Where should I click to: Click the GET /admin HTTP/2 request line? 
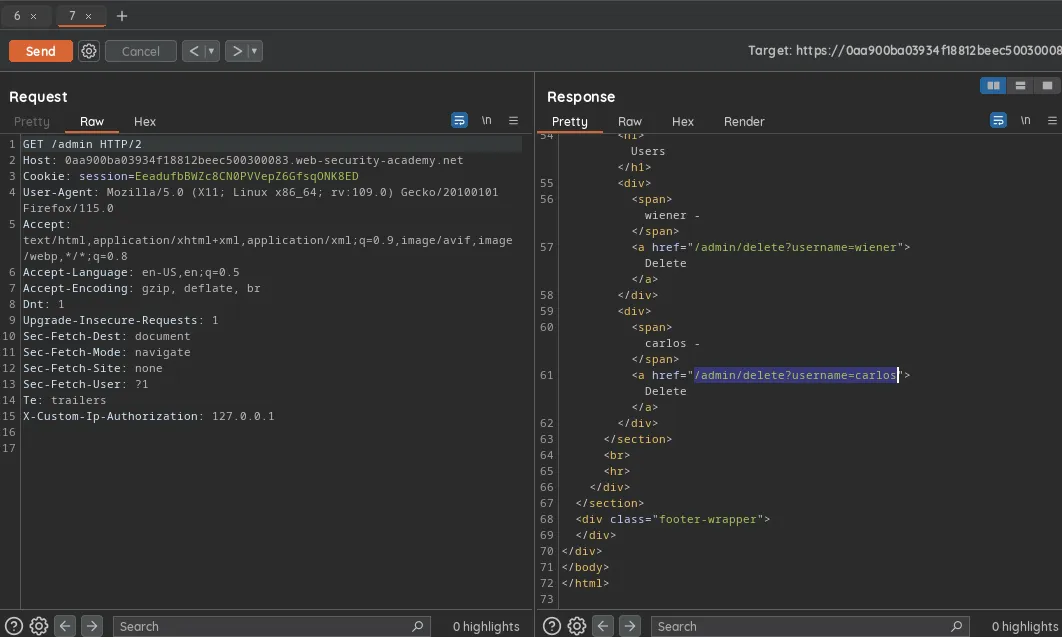tap(82, 144)
